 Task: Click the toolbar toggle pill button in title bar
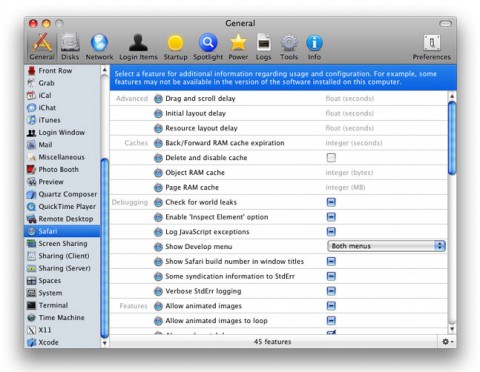[445, 23]
